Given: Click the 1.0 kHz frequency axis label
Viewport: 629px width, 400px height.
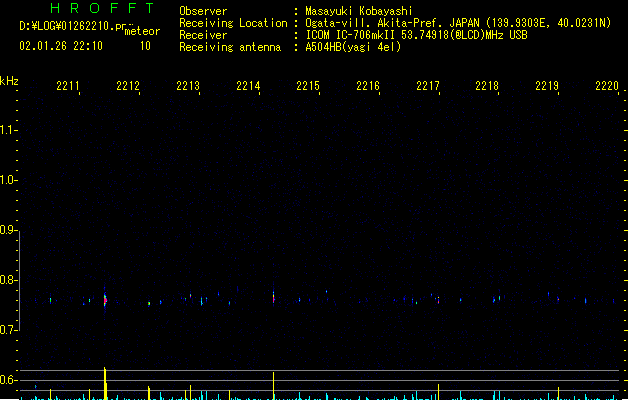Looking at the screenshot, I should coord(7,180).
